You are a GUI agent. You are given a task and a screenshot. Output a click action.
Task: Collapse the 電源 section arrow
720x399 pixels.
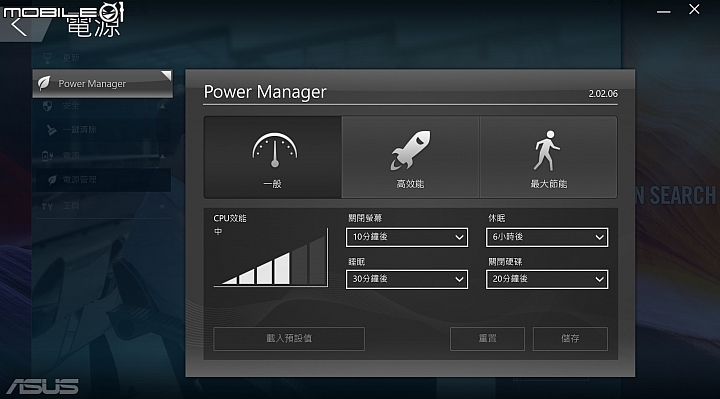(162, 156)
